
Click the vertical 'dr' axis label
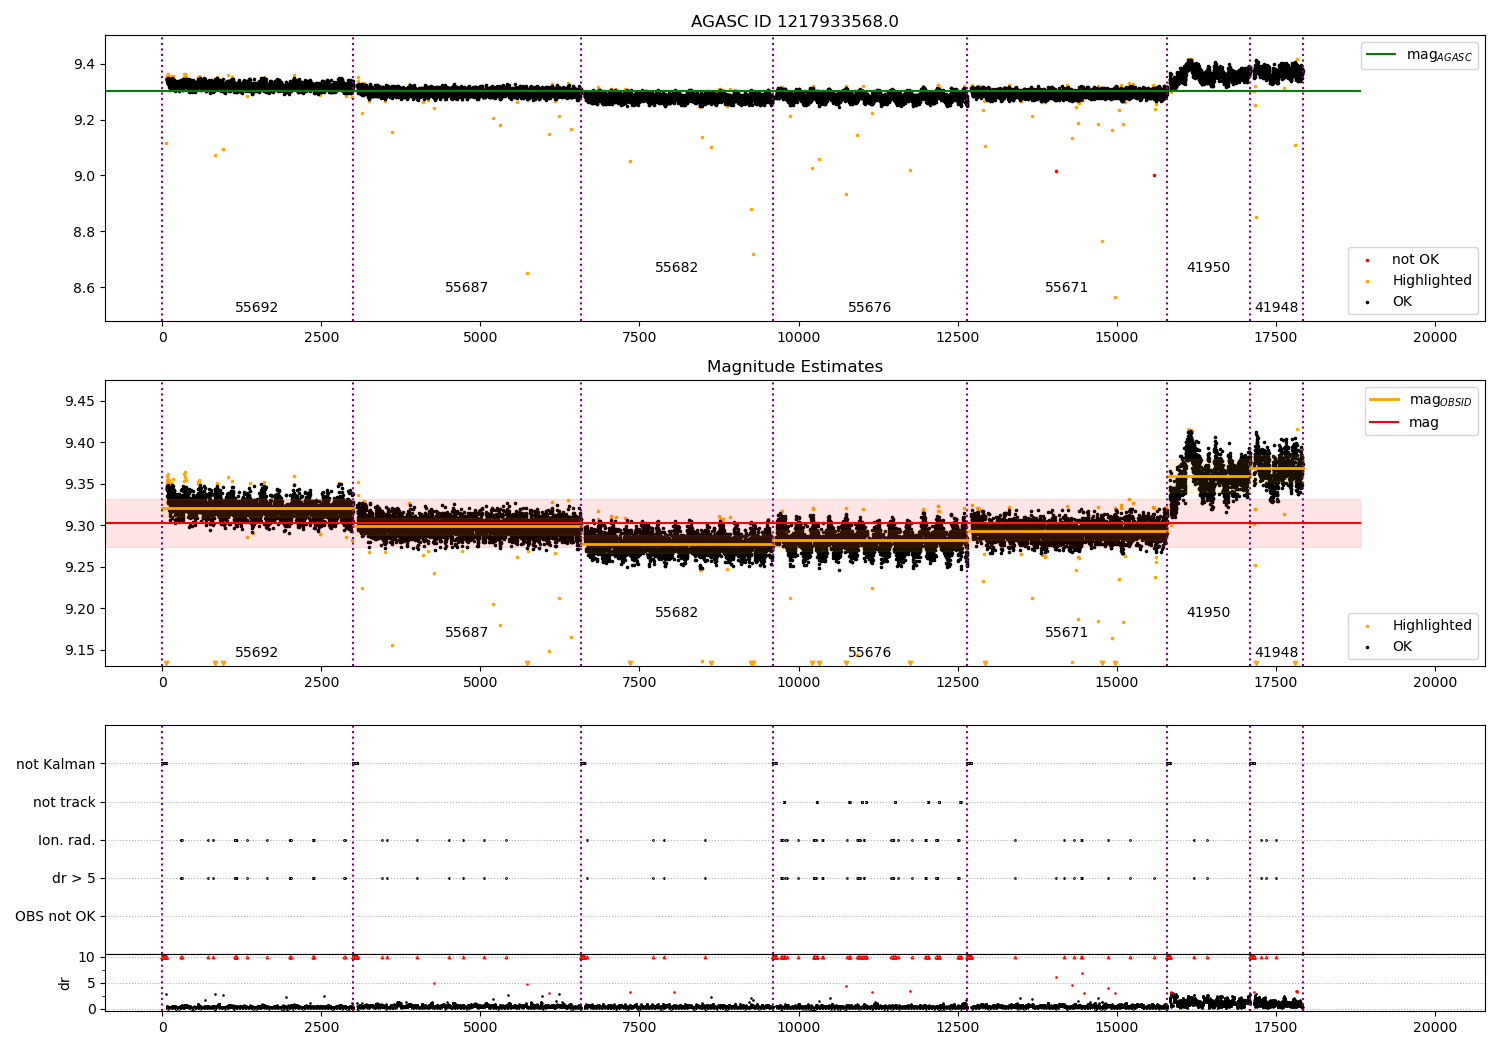[65, 983]
